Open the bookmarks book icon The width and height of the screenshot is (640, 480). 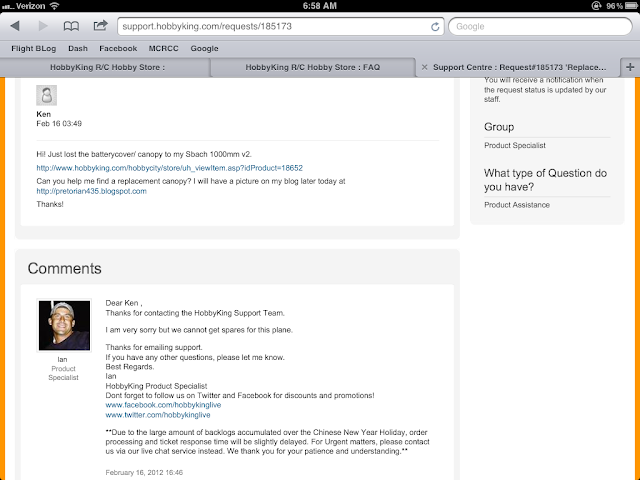pos(71,26)
